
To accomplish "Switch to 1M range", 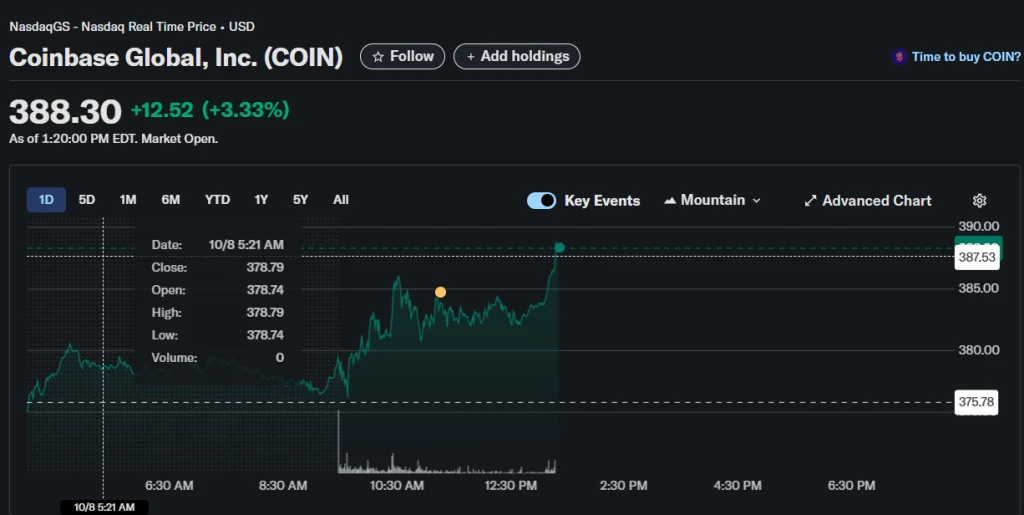I will click(x=128, y=200).
